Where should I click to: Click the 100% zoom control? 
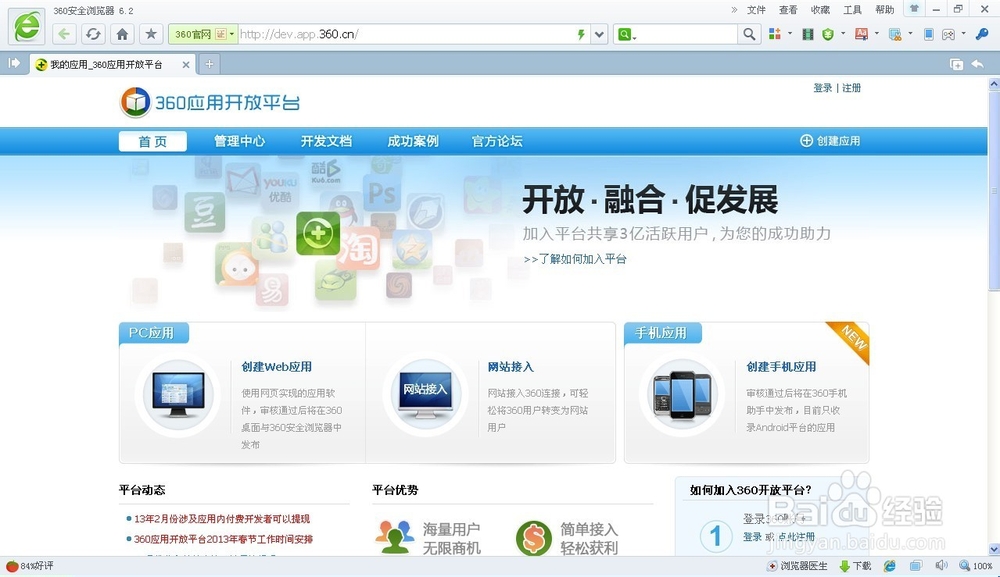point(976,566)
